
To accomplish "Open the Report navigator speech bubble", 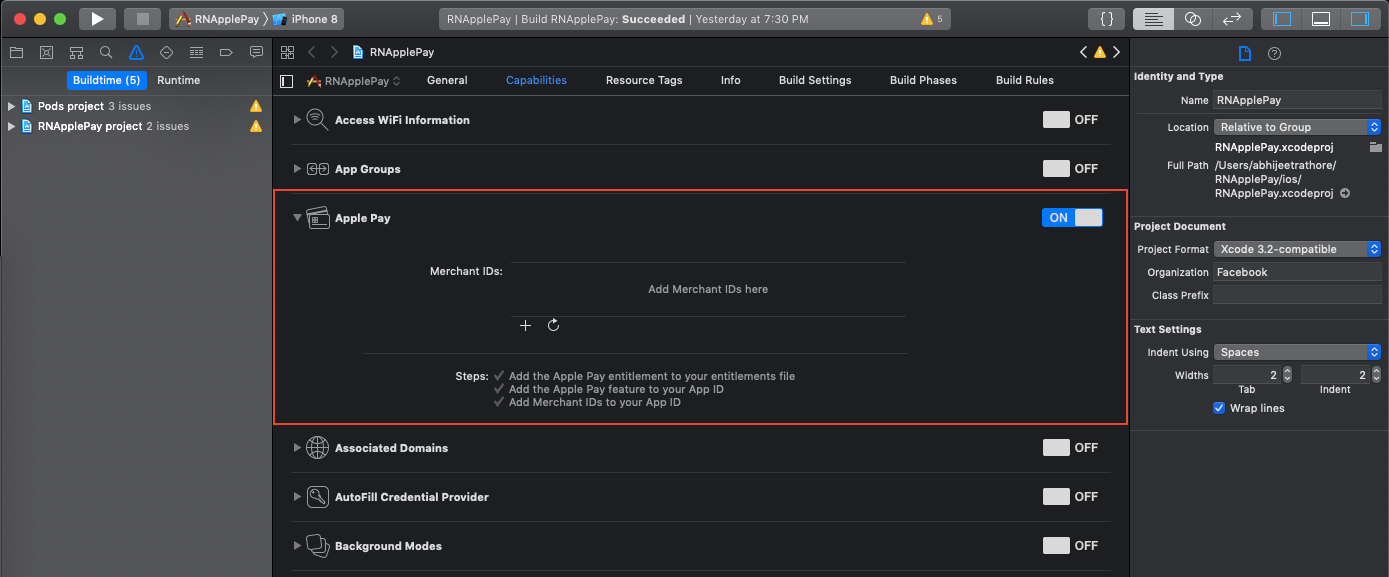I will click(256, 52).
